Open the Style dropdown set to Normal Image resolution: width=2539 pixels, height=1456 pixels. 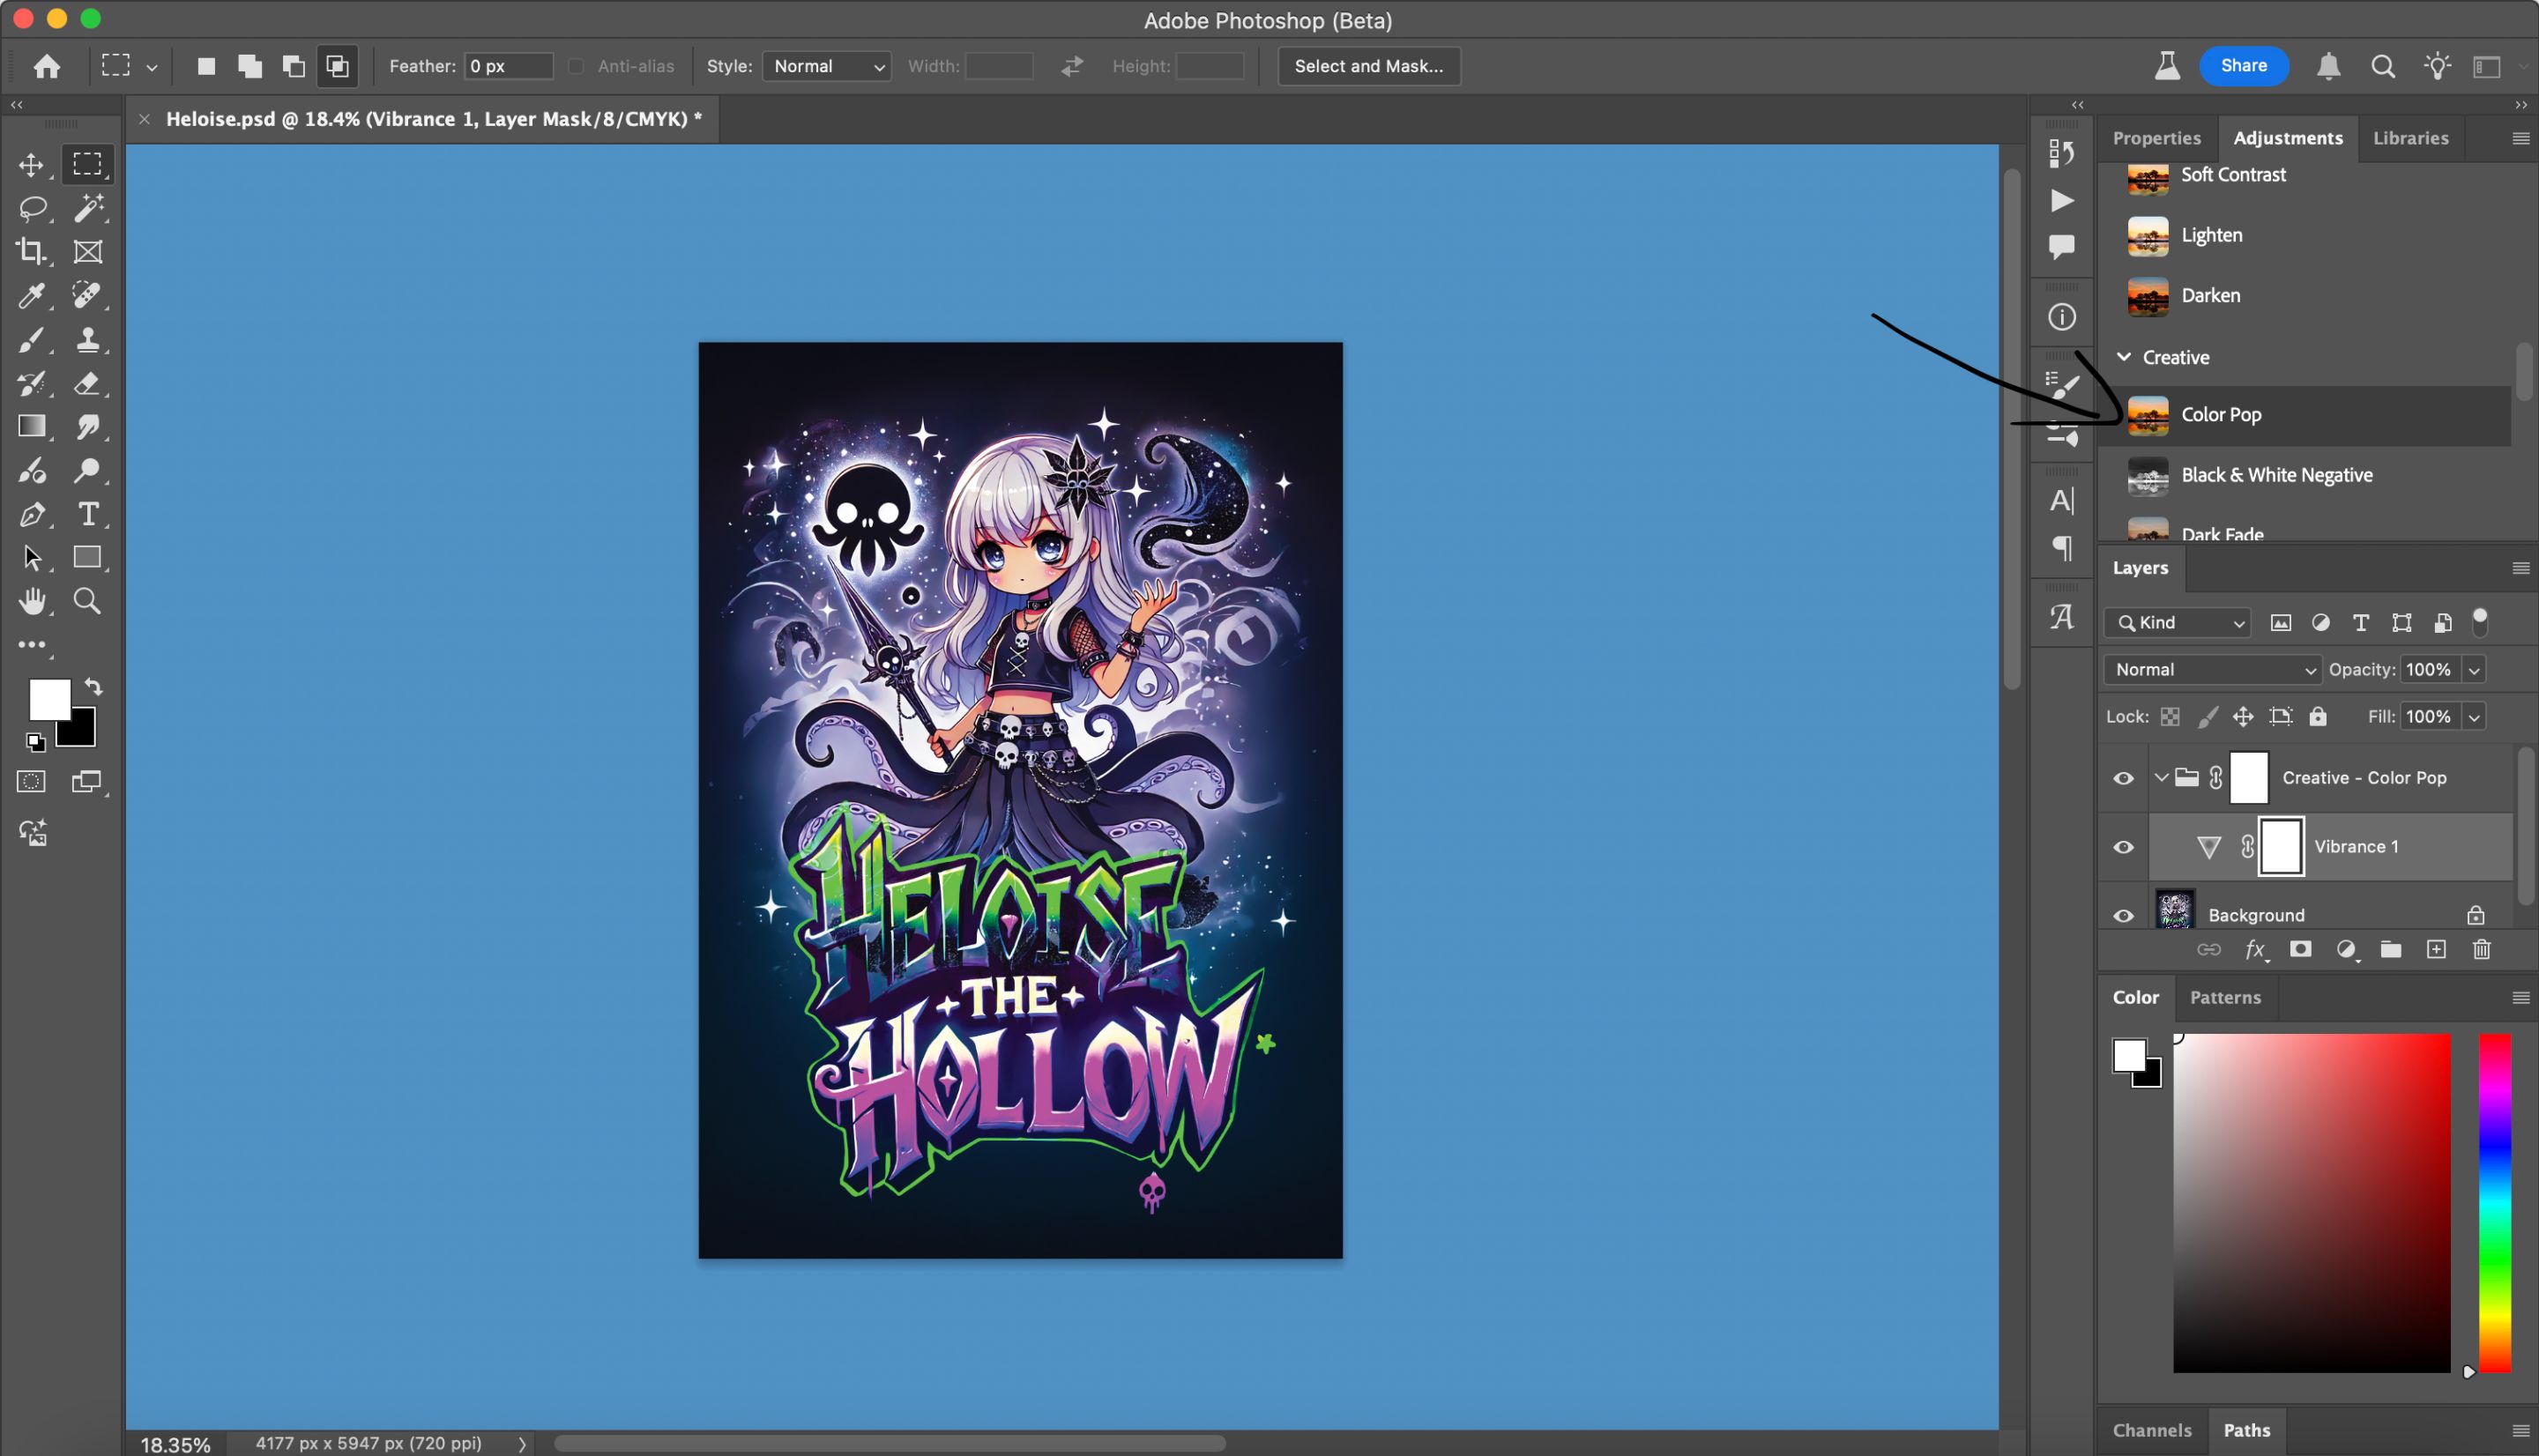(826, 66)
